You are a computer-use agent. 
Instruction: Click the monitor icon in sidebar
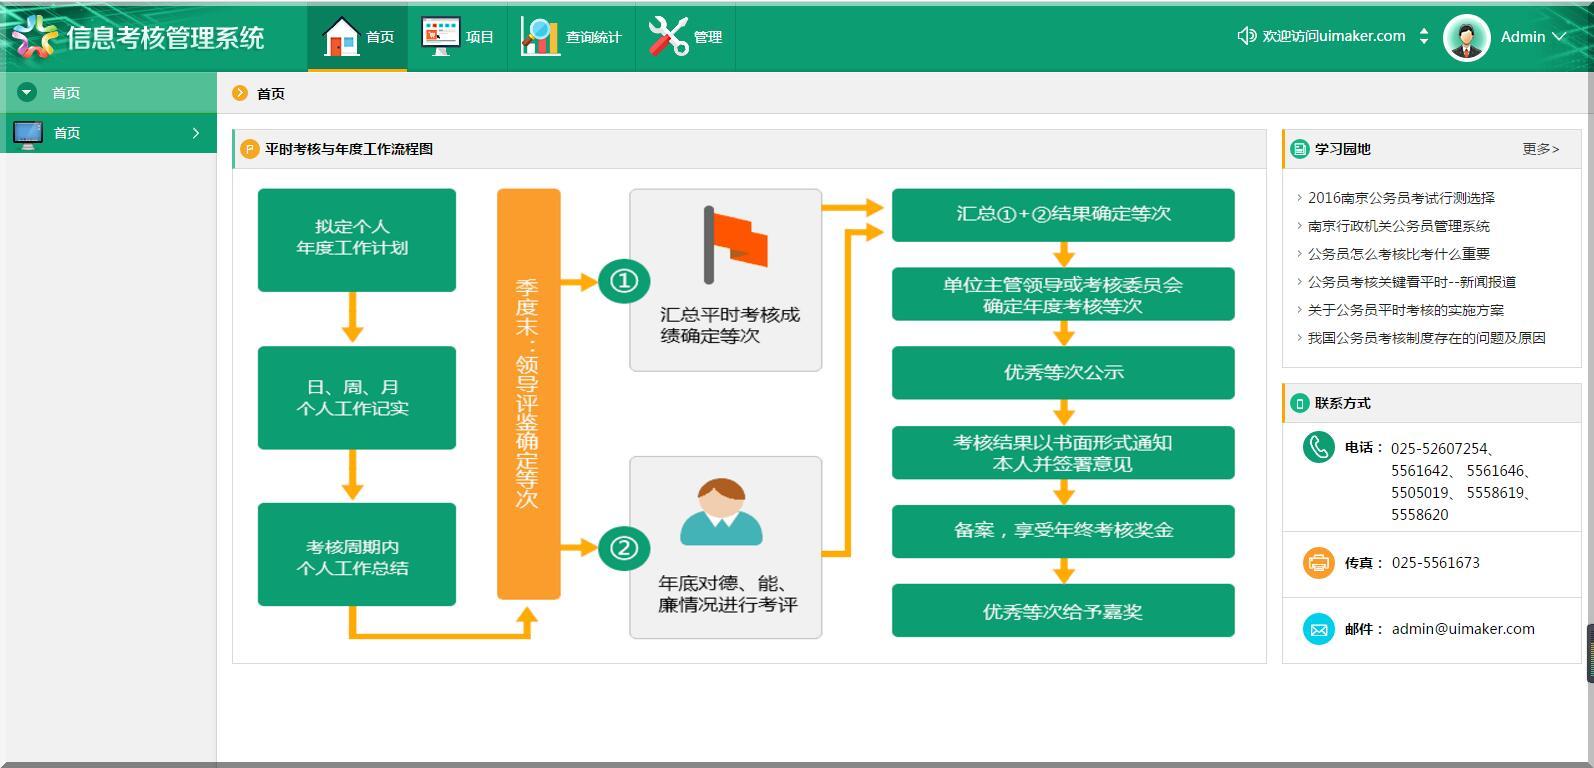27,133
